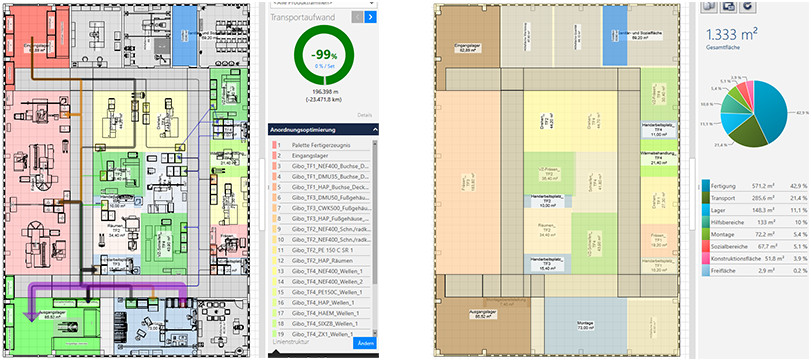This screenshot has width=811, height=360.
Task: Select row 2 Eingangslager in list
Action: click(321, 156)
